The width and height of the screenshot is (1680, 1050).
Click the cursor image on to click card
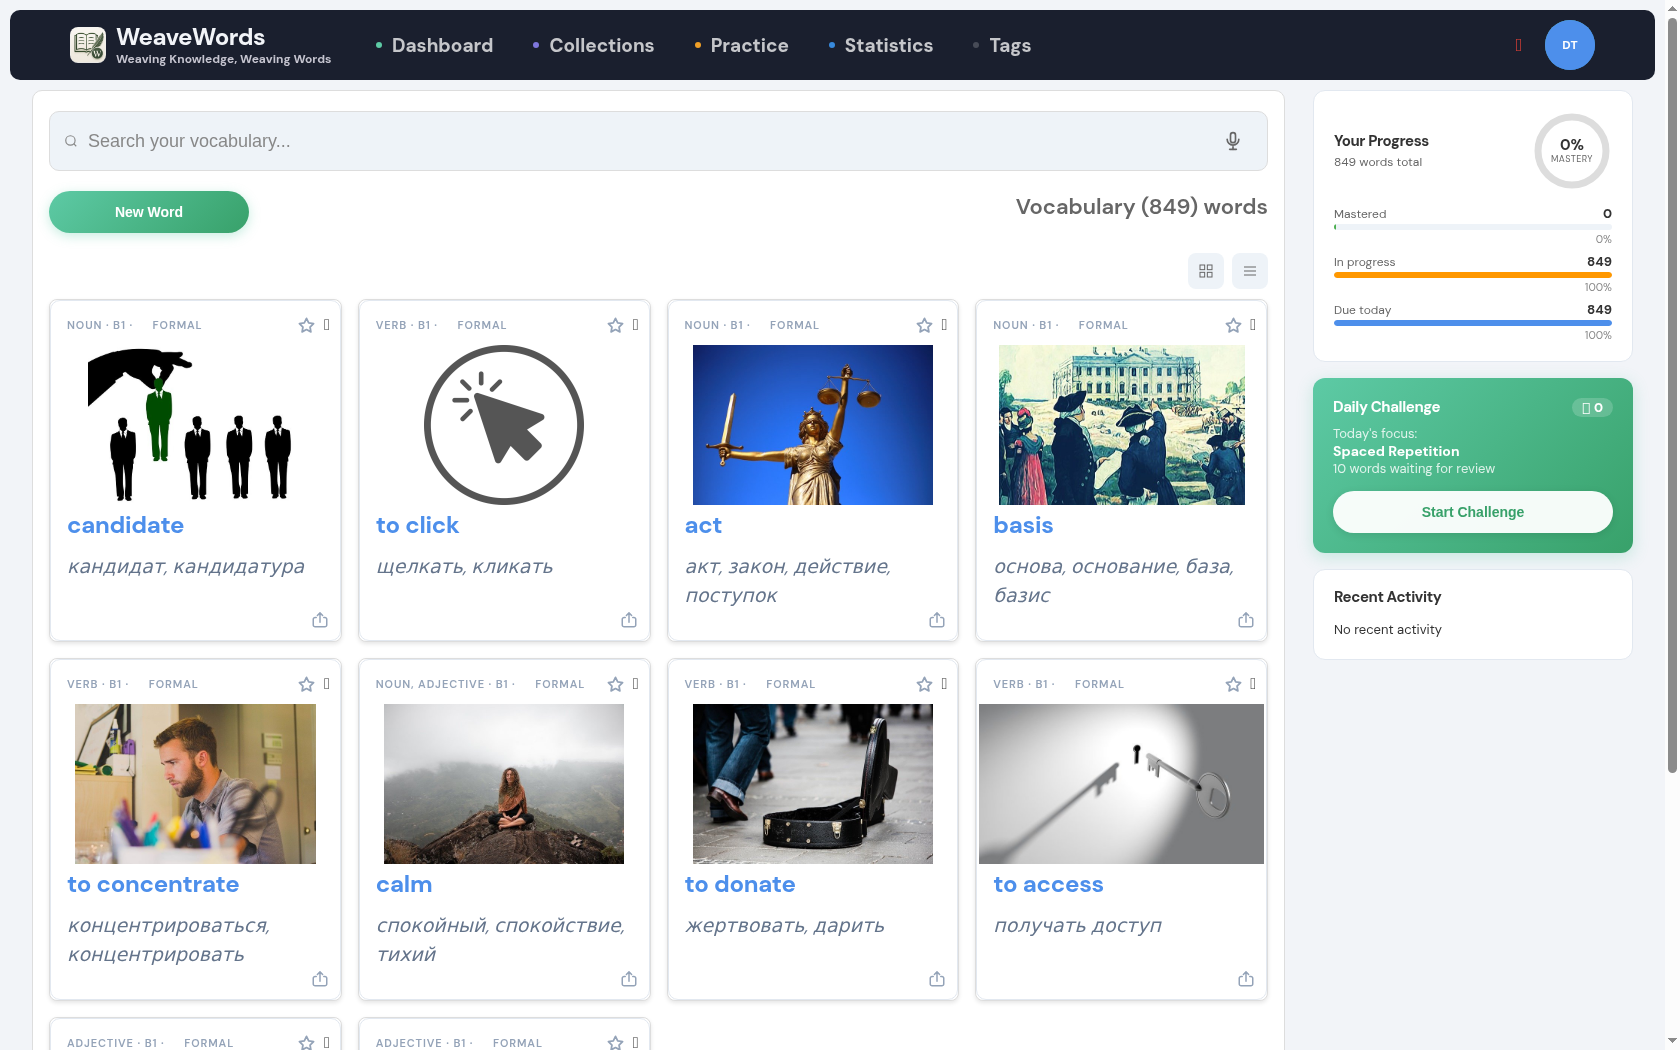tap(504, 425)
